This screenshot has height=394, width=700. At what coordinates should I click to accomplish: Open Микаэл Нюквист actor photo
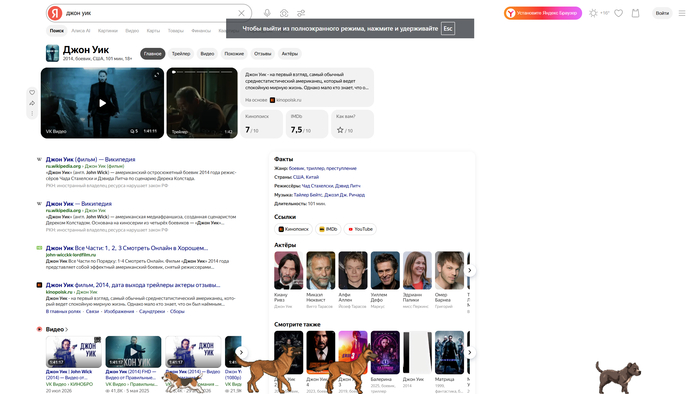click(x=321, y=270)
